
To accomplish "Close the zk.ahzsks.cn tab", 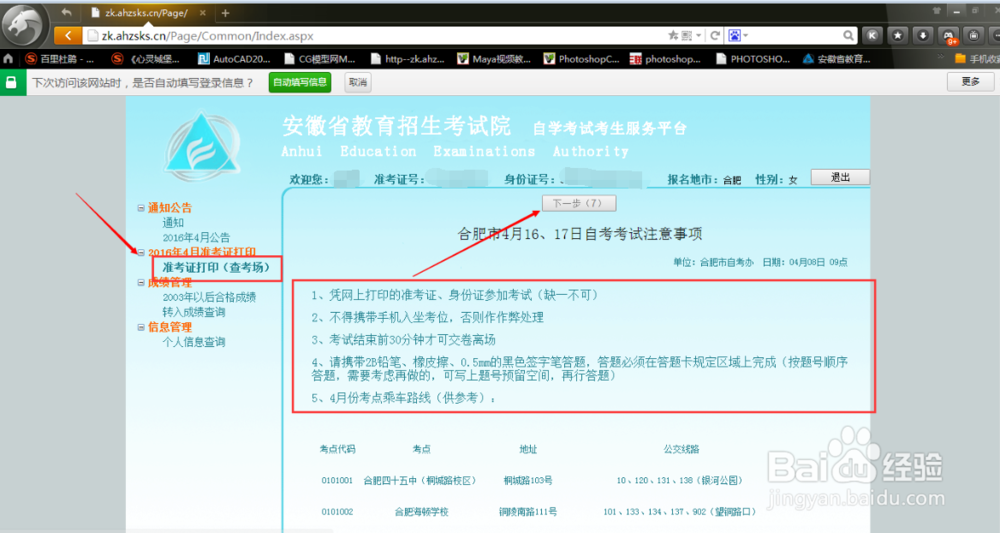I will pyautogui.click(x=203, y=13).
